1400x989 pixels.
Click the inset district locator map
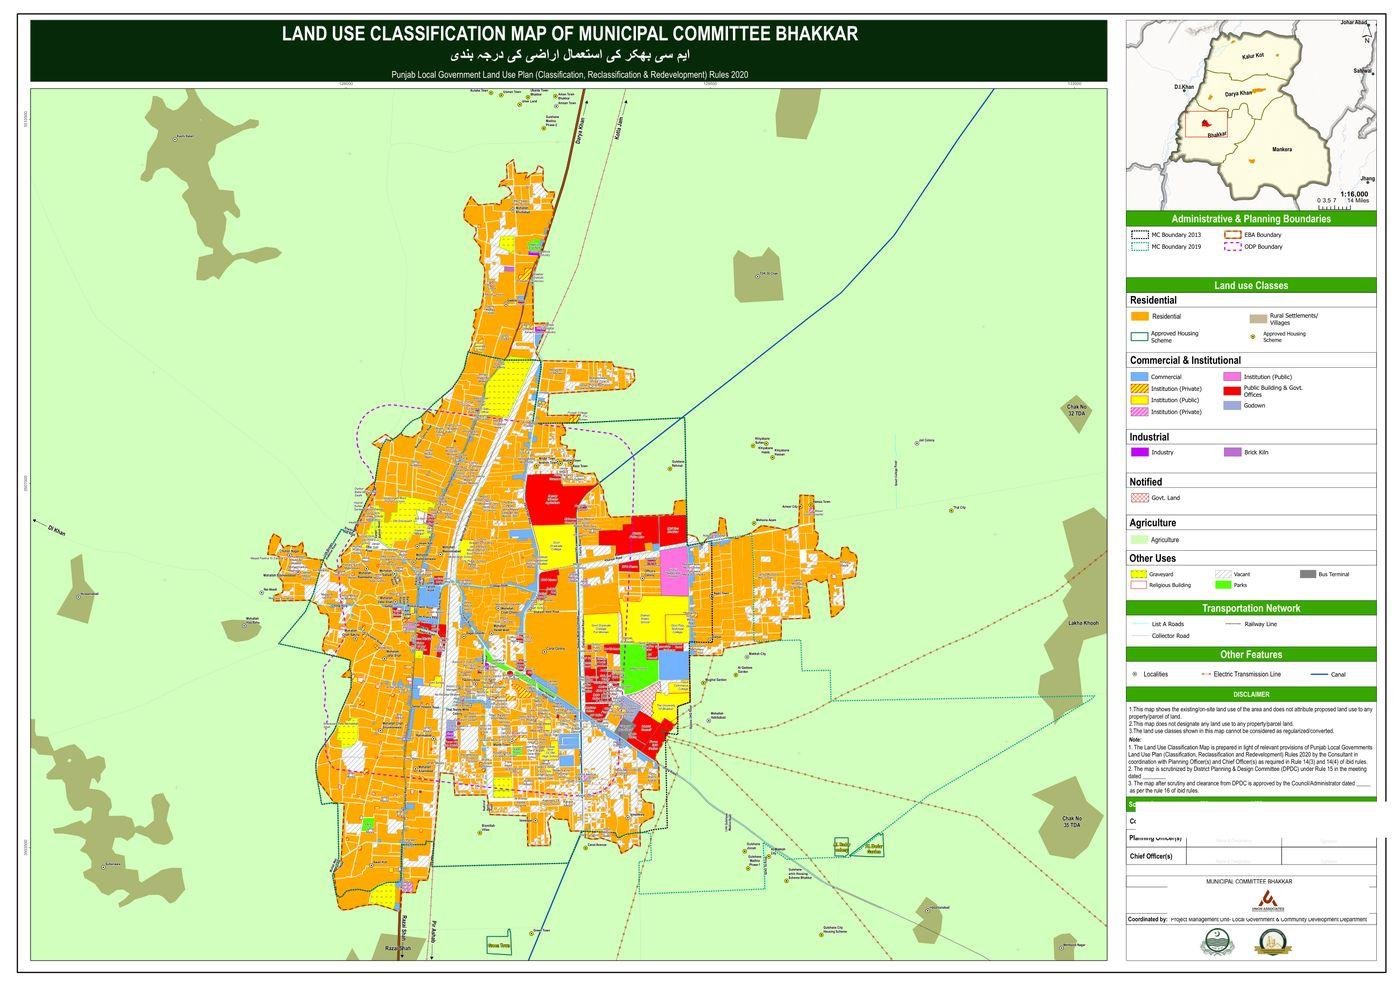[1251, 114]
